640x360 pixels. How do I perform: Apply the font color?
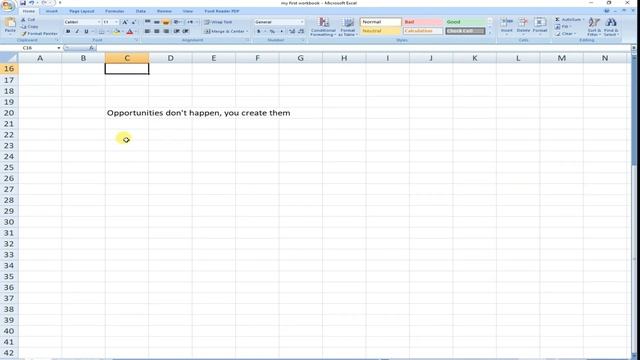[130, 31]
